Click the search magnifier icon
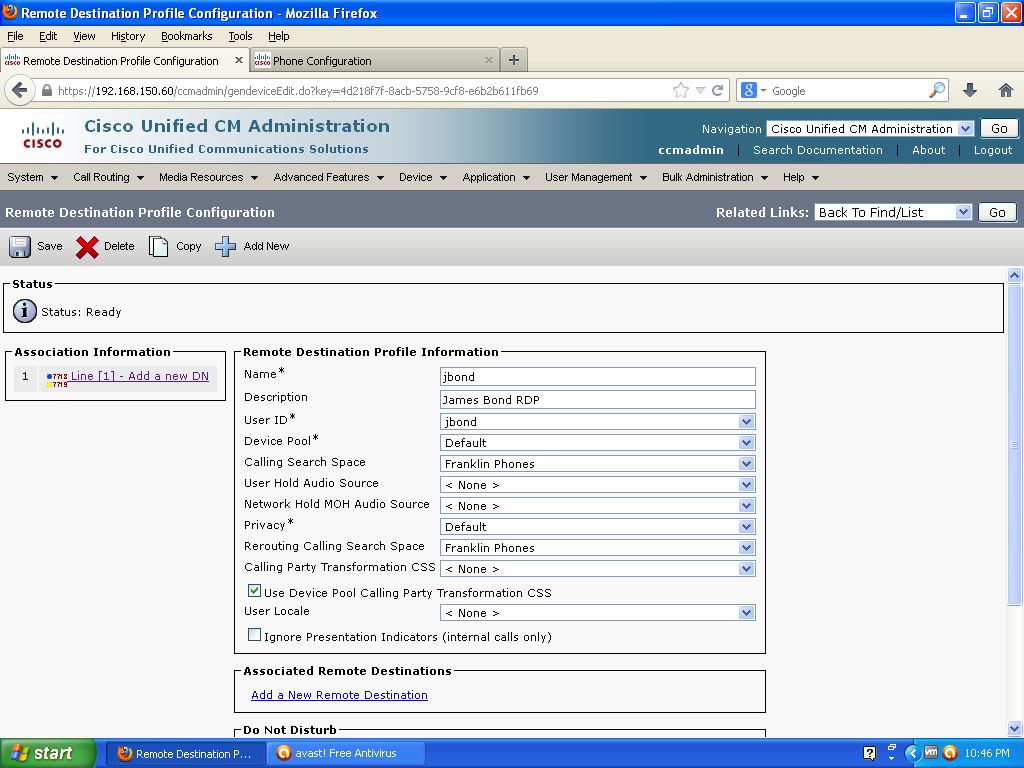 click(936, 90)
